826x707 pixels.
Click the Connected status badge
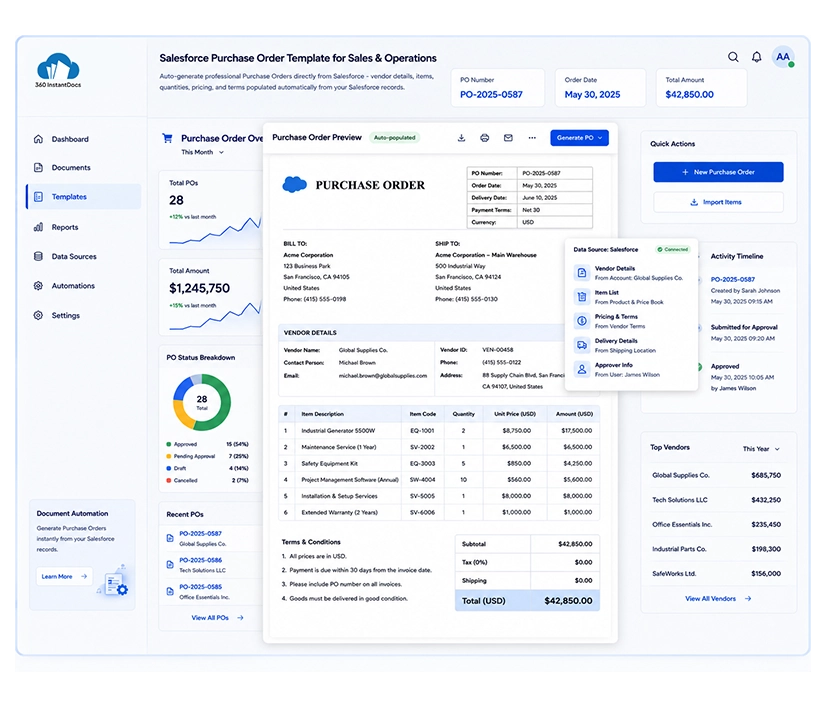tap(673, 250)
